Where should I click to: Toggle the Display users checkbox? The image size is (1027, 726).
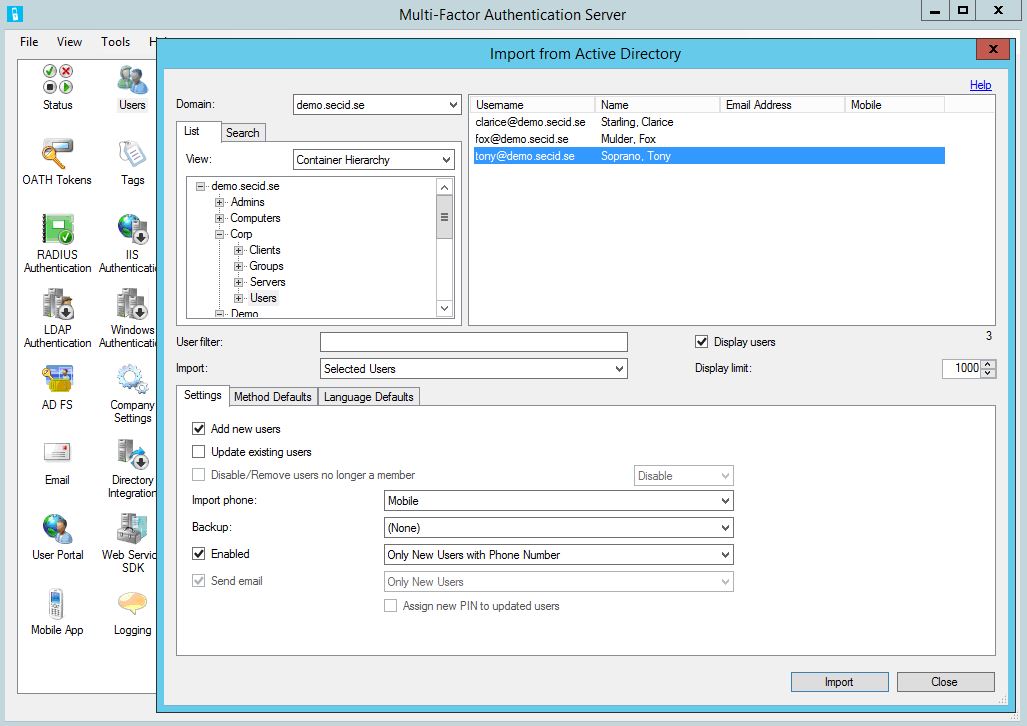point(701,341)
